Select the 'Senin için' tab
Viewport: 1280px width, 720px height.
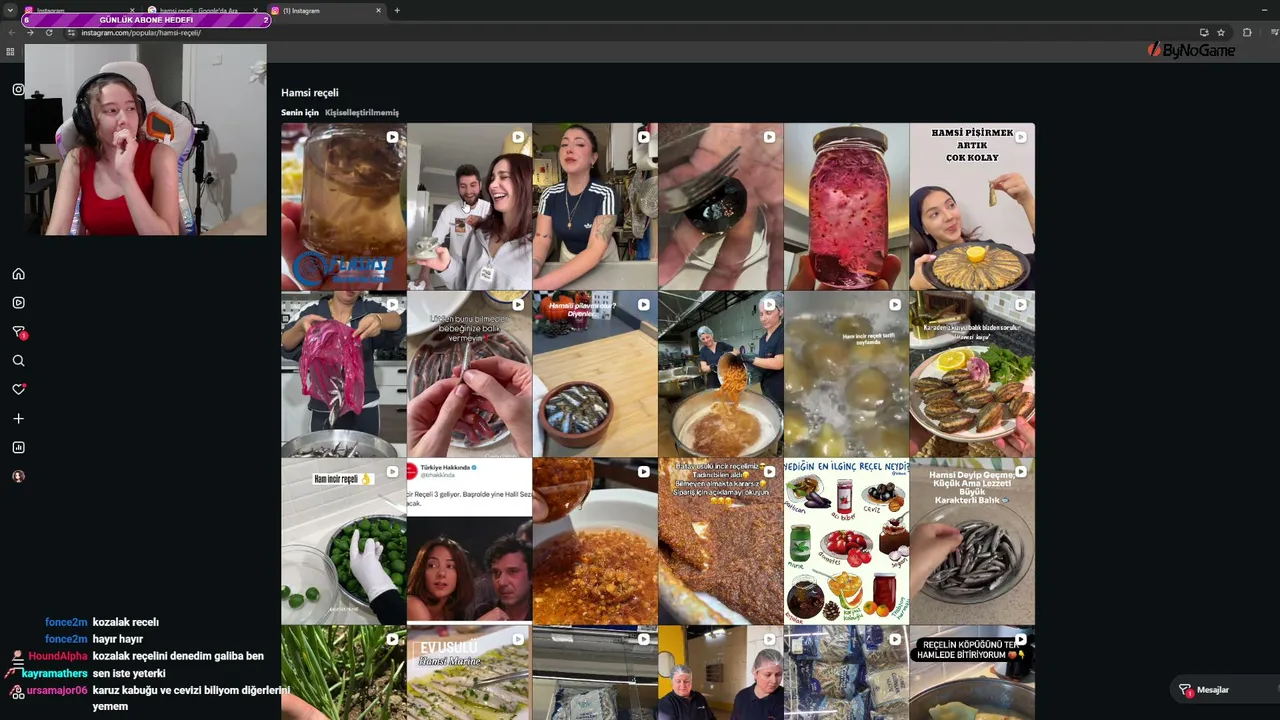click(300, 113)
